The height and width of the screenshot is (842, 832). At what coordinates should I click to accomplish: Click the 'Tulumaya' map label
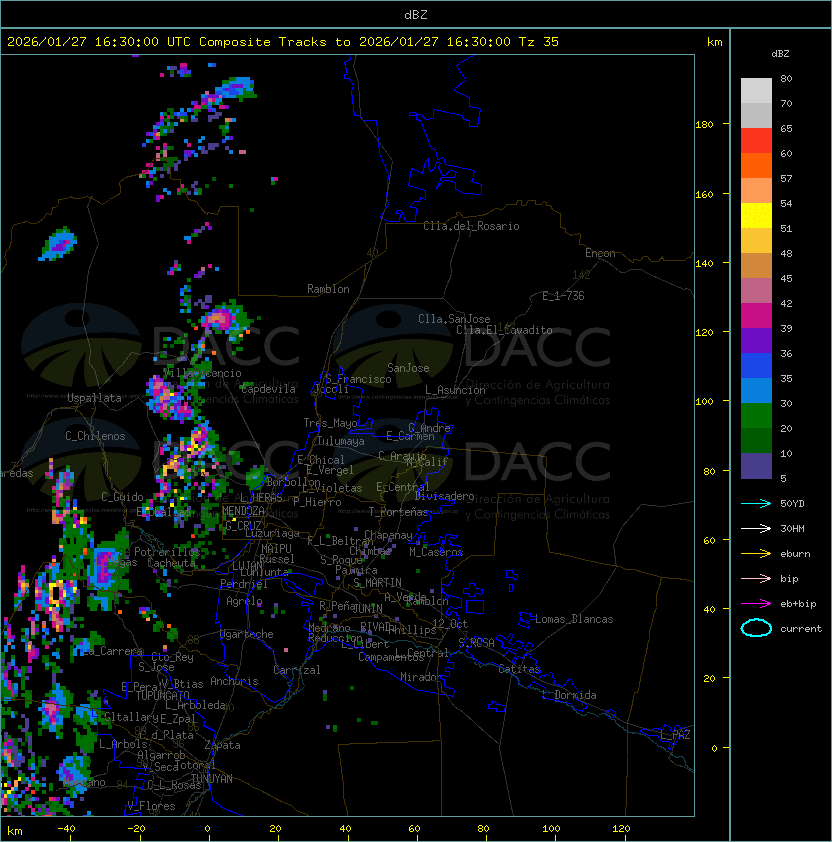tap(341, 441)
